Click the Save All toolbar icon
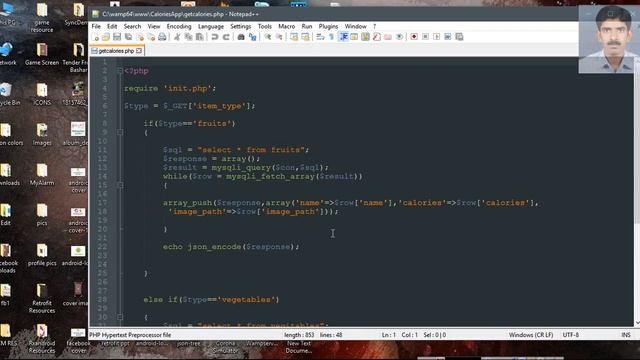The height and width of the screenshot is (360, 640). (128, 37)
